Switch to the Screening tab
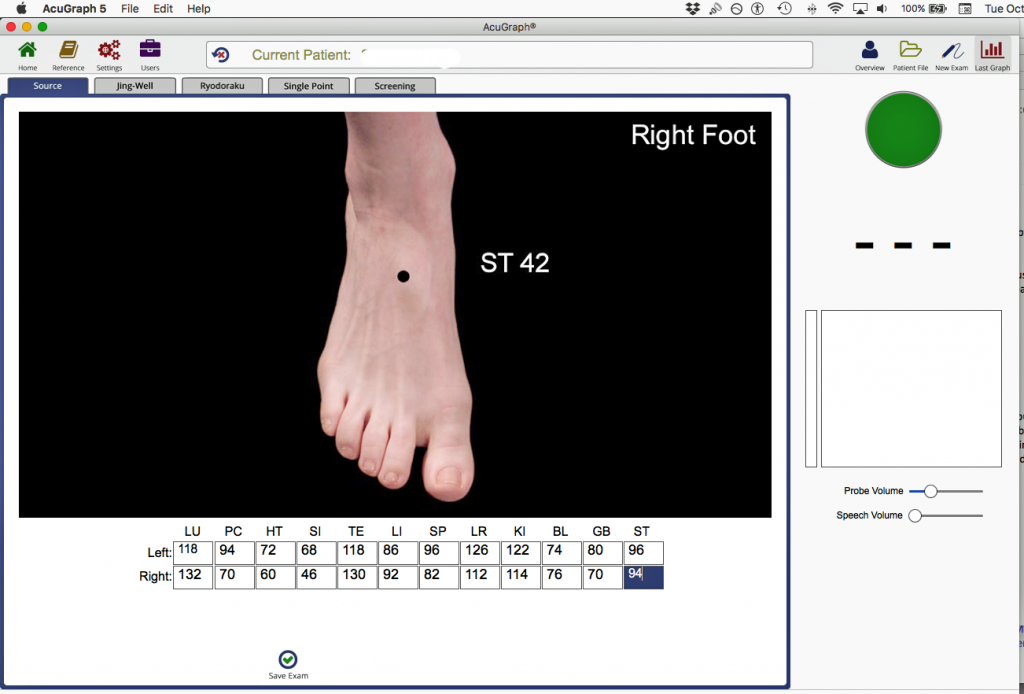 [x=395, y=86]
